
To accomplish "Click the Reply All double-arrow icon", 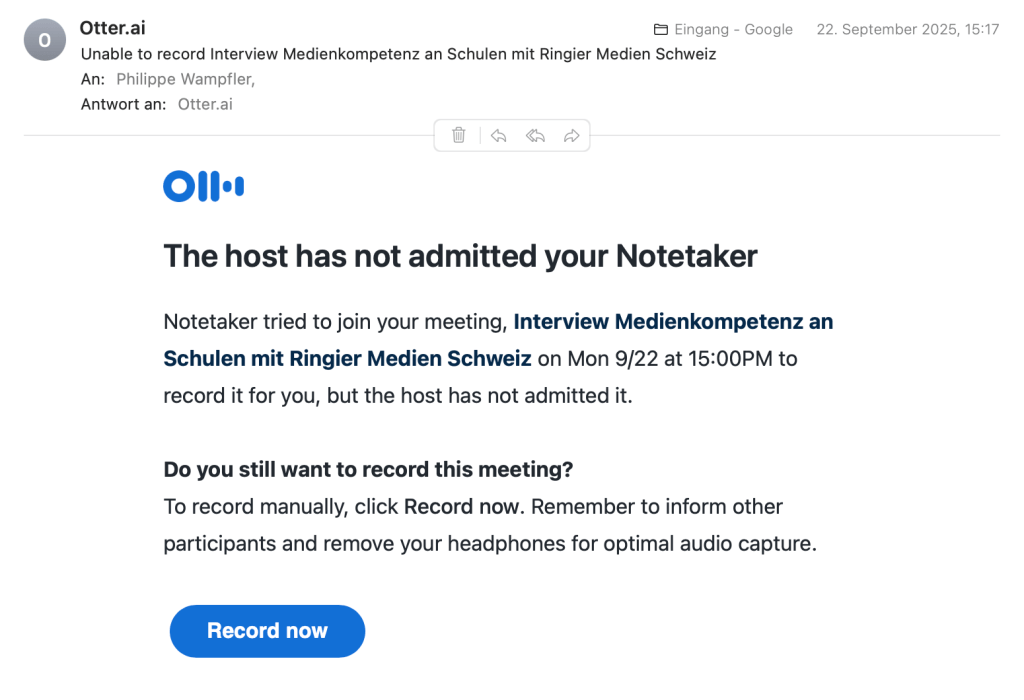I will coord(535,135).
